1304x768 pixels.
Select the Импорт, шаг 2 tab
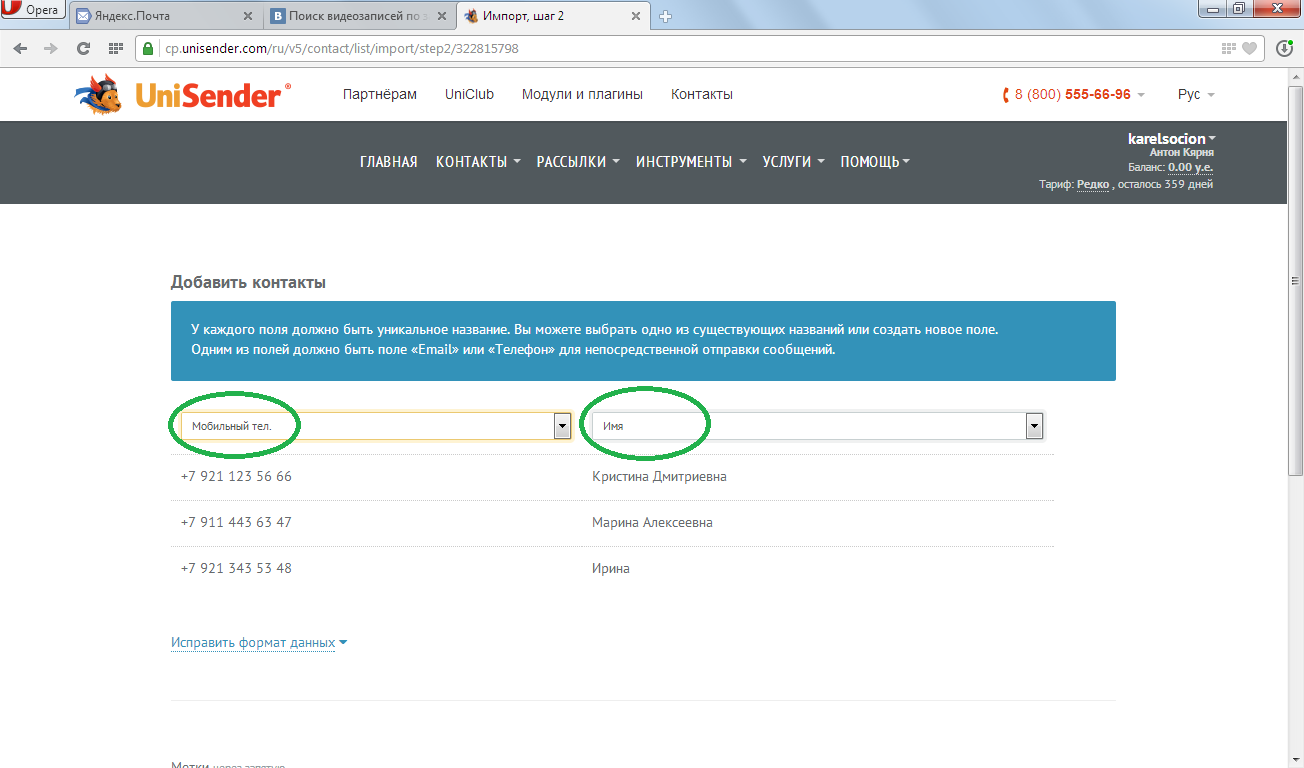tap(554, 16)
